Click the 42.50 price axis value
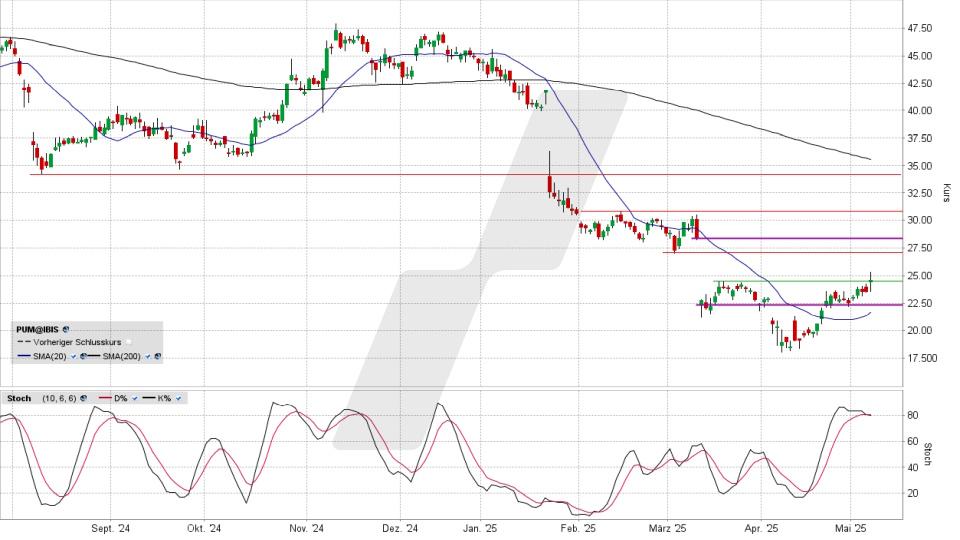 point(920,83)
